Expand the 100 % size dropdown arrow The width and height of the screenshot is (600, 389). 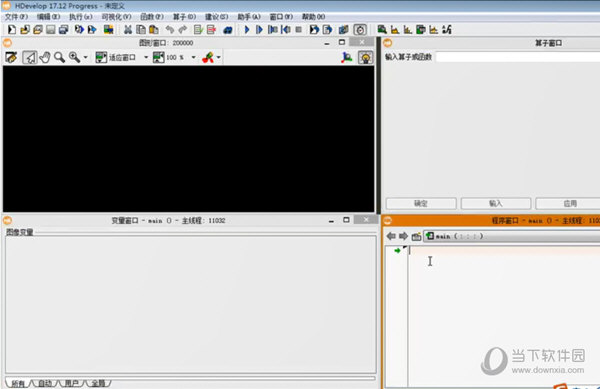(194, 57)
